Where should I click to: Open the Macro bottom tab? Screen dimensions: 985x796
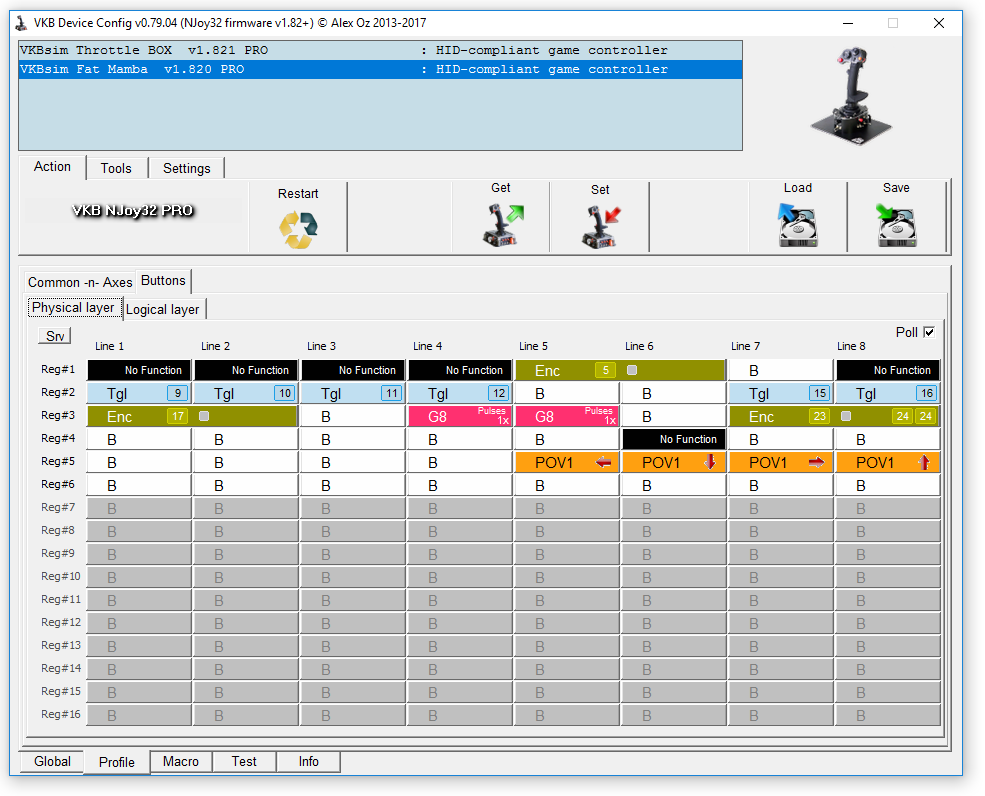[x=181, y=761]
